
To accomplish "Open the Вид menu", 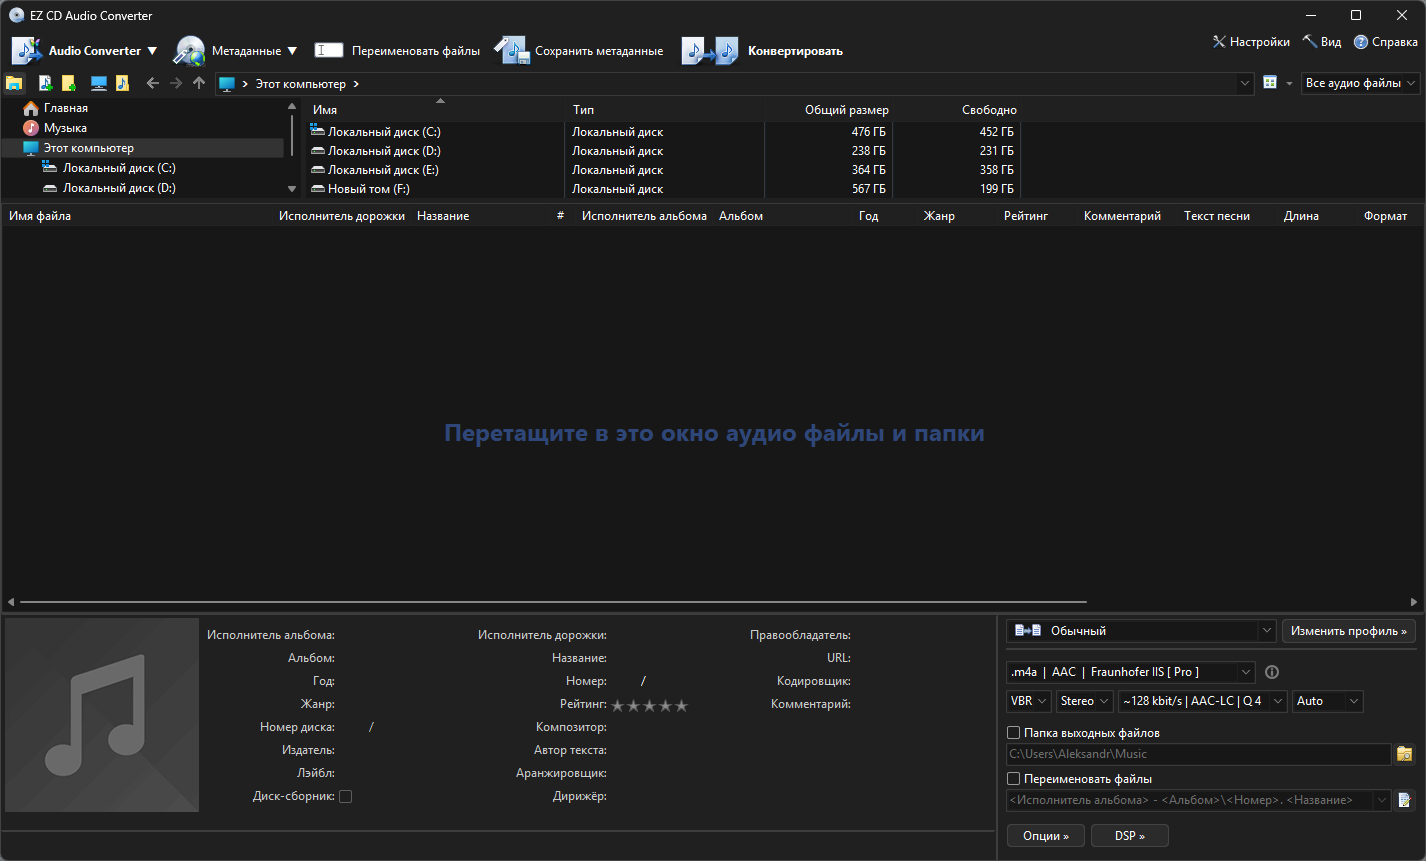I will click(1322, 42).
